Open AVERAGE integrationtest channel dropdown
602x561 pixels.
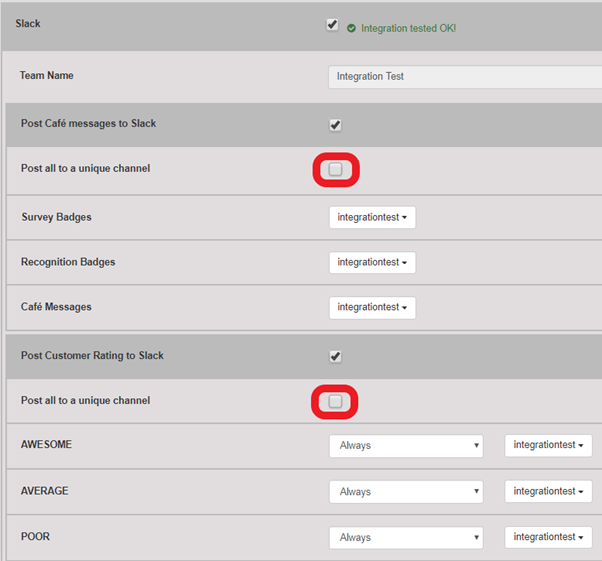click(x=548, y=491)
